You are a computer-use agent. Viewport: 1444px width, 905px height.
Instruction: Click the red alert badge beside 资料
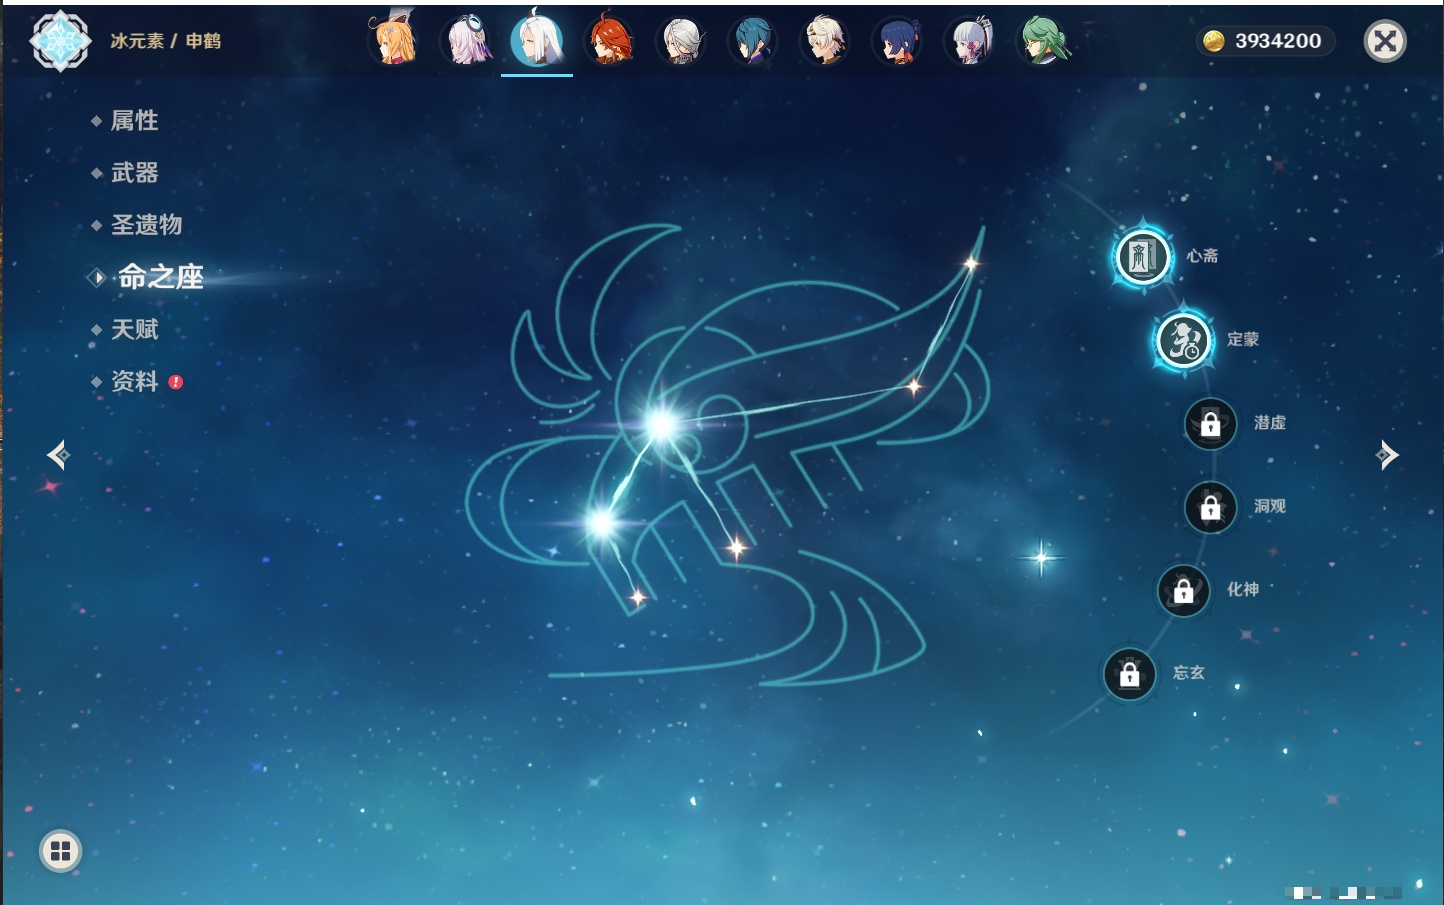click(176, 381)
